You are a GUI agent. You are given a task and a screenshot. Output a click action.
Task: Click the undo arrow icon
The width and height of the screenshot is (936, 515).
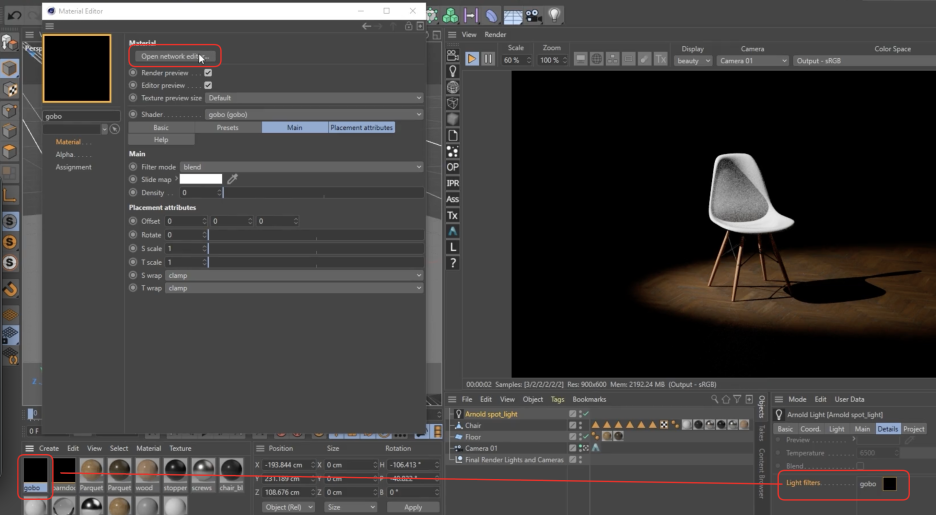[x=15, y=15]
